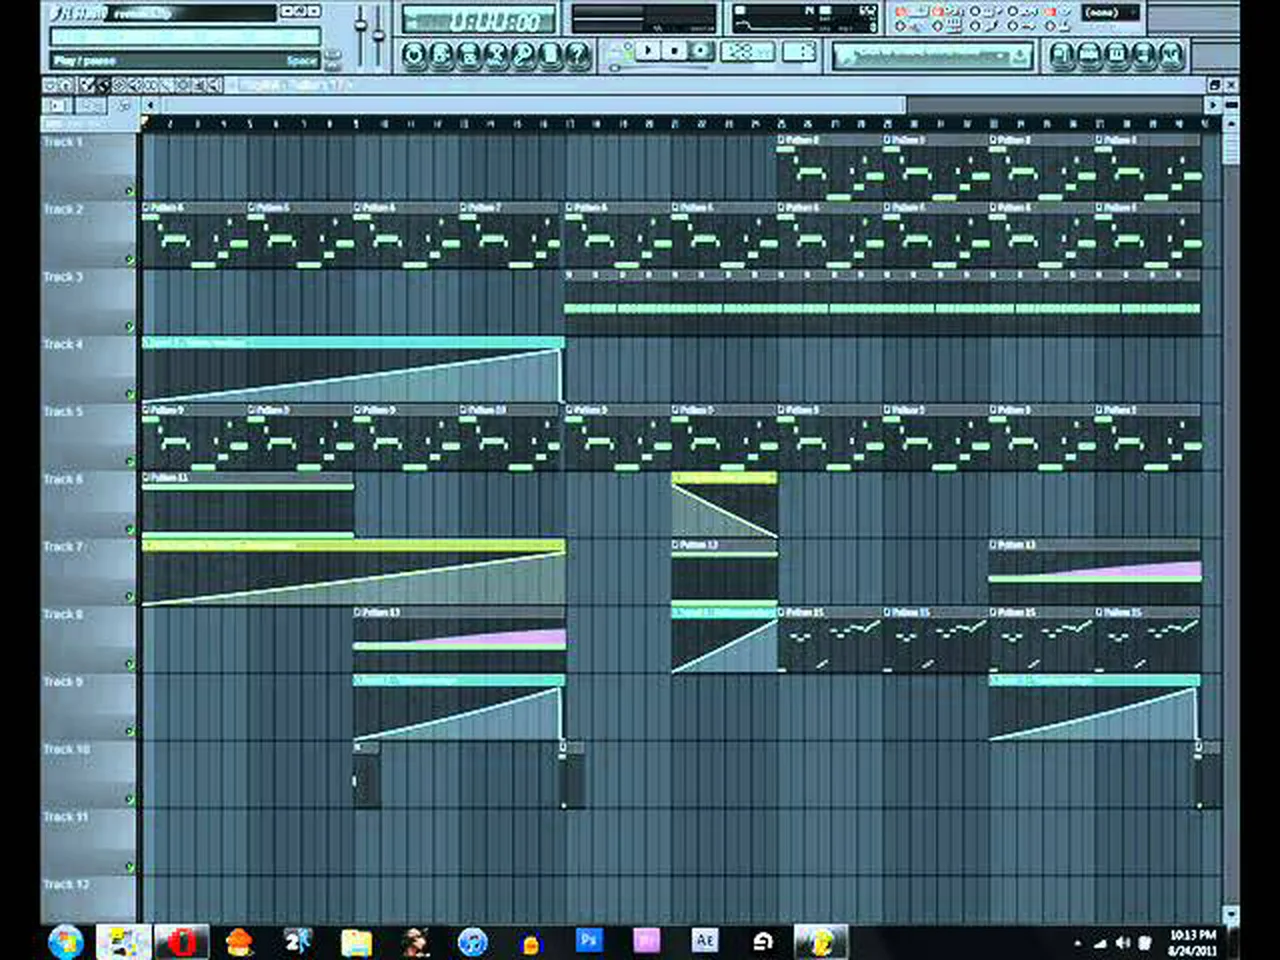Open After Effects from the taskbar

705,940
